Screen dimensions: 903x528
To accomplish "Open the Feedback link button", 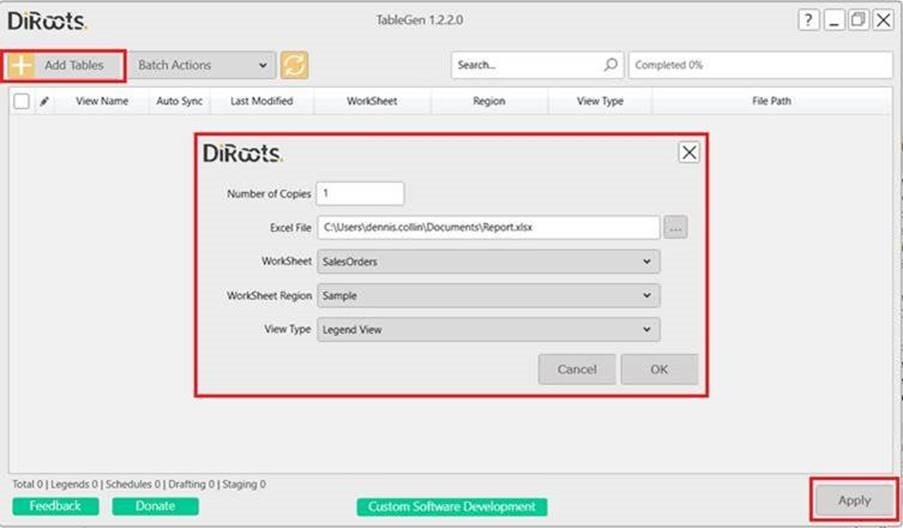I will (x=55, y=506).
